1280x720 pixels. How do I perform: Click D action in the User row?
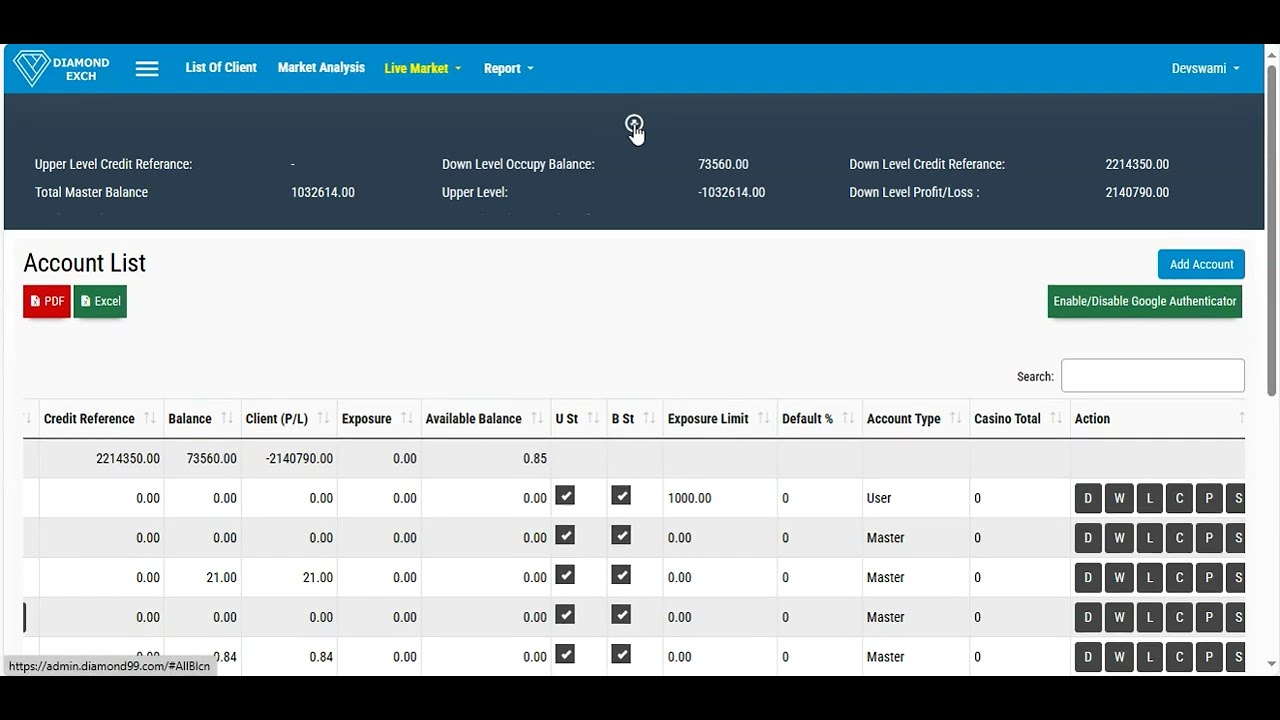tap(1088, 498)
